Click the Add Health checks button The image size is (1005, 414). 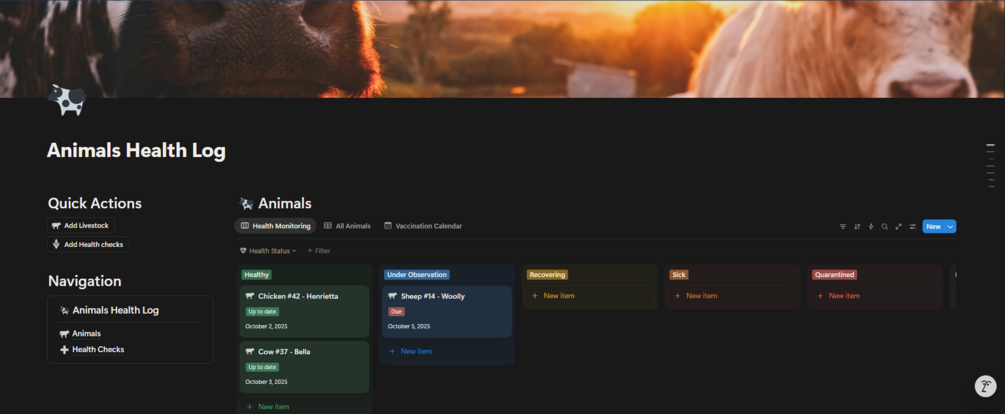pos(88,244)
